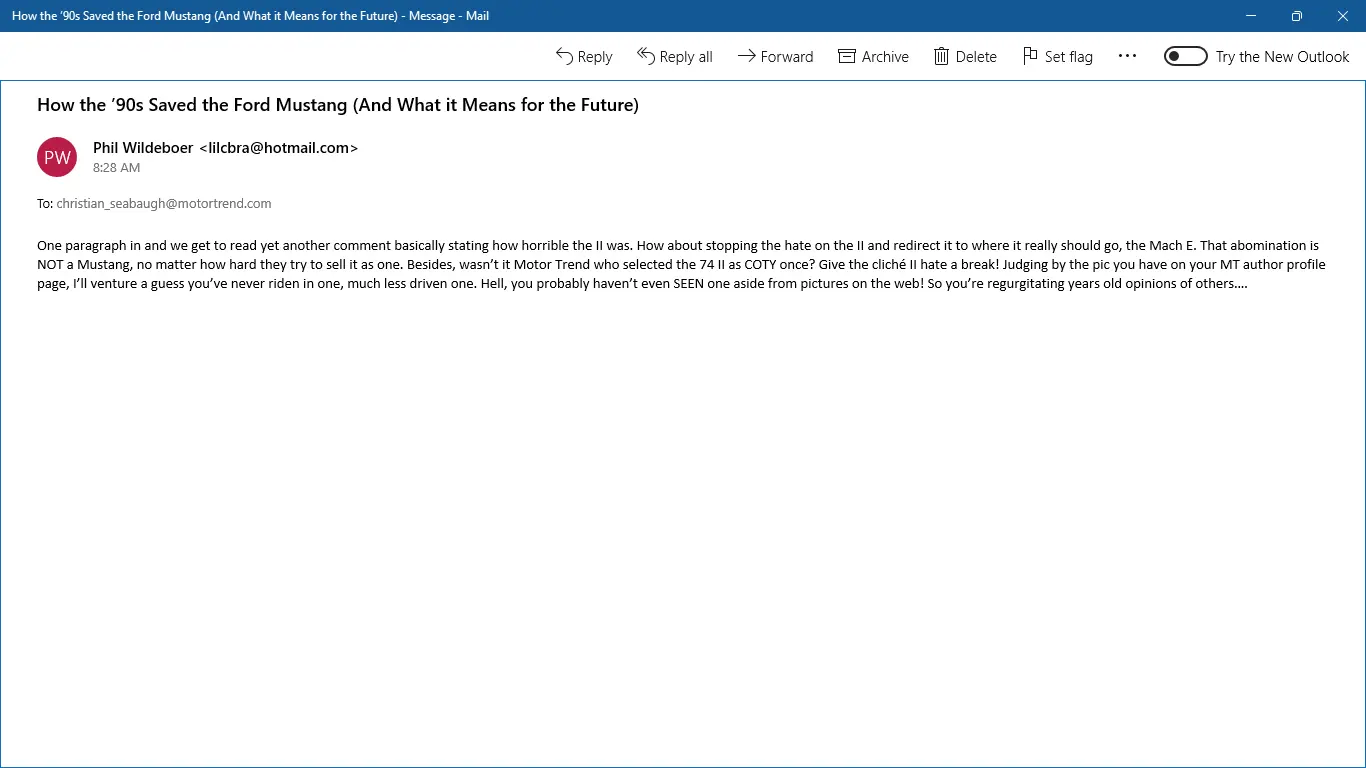
Task: Click inside the email body text
Action: (681, 264)
